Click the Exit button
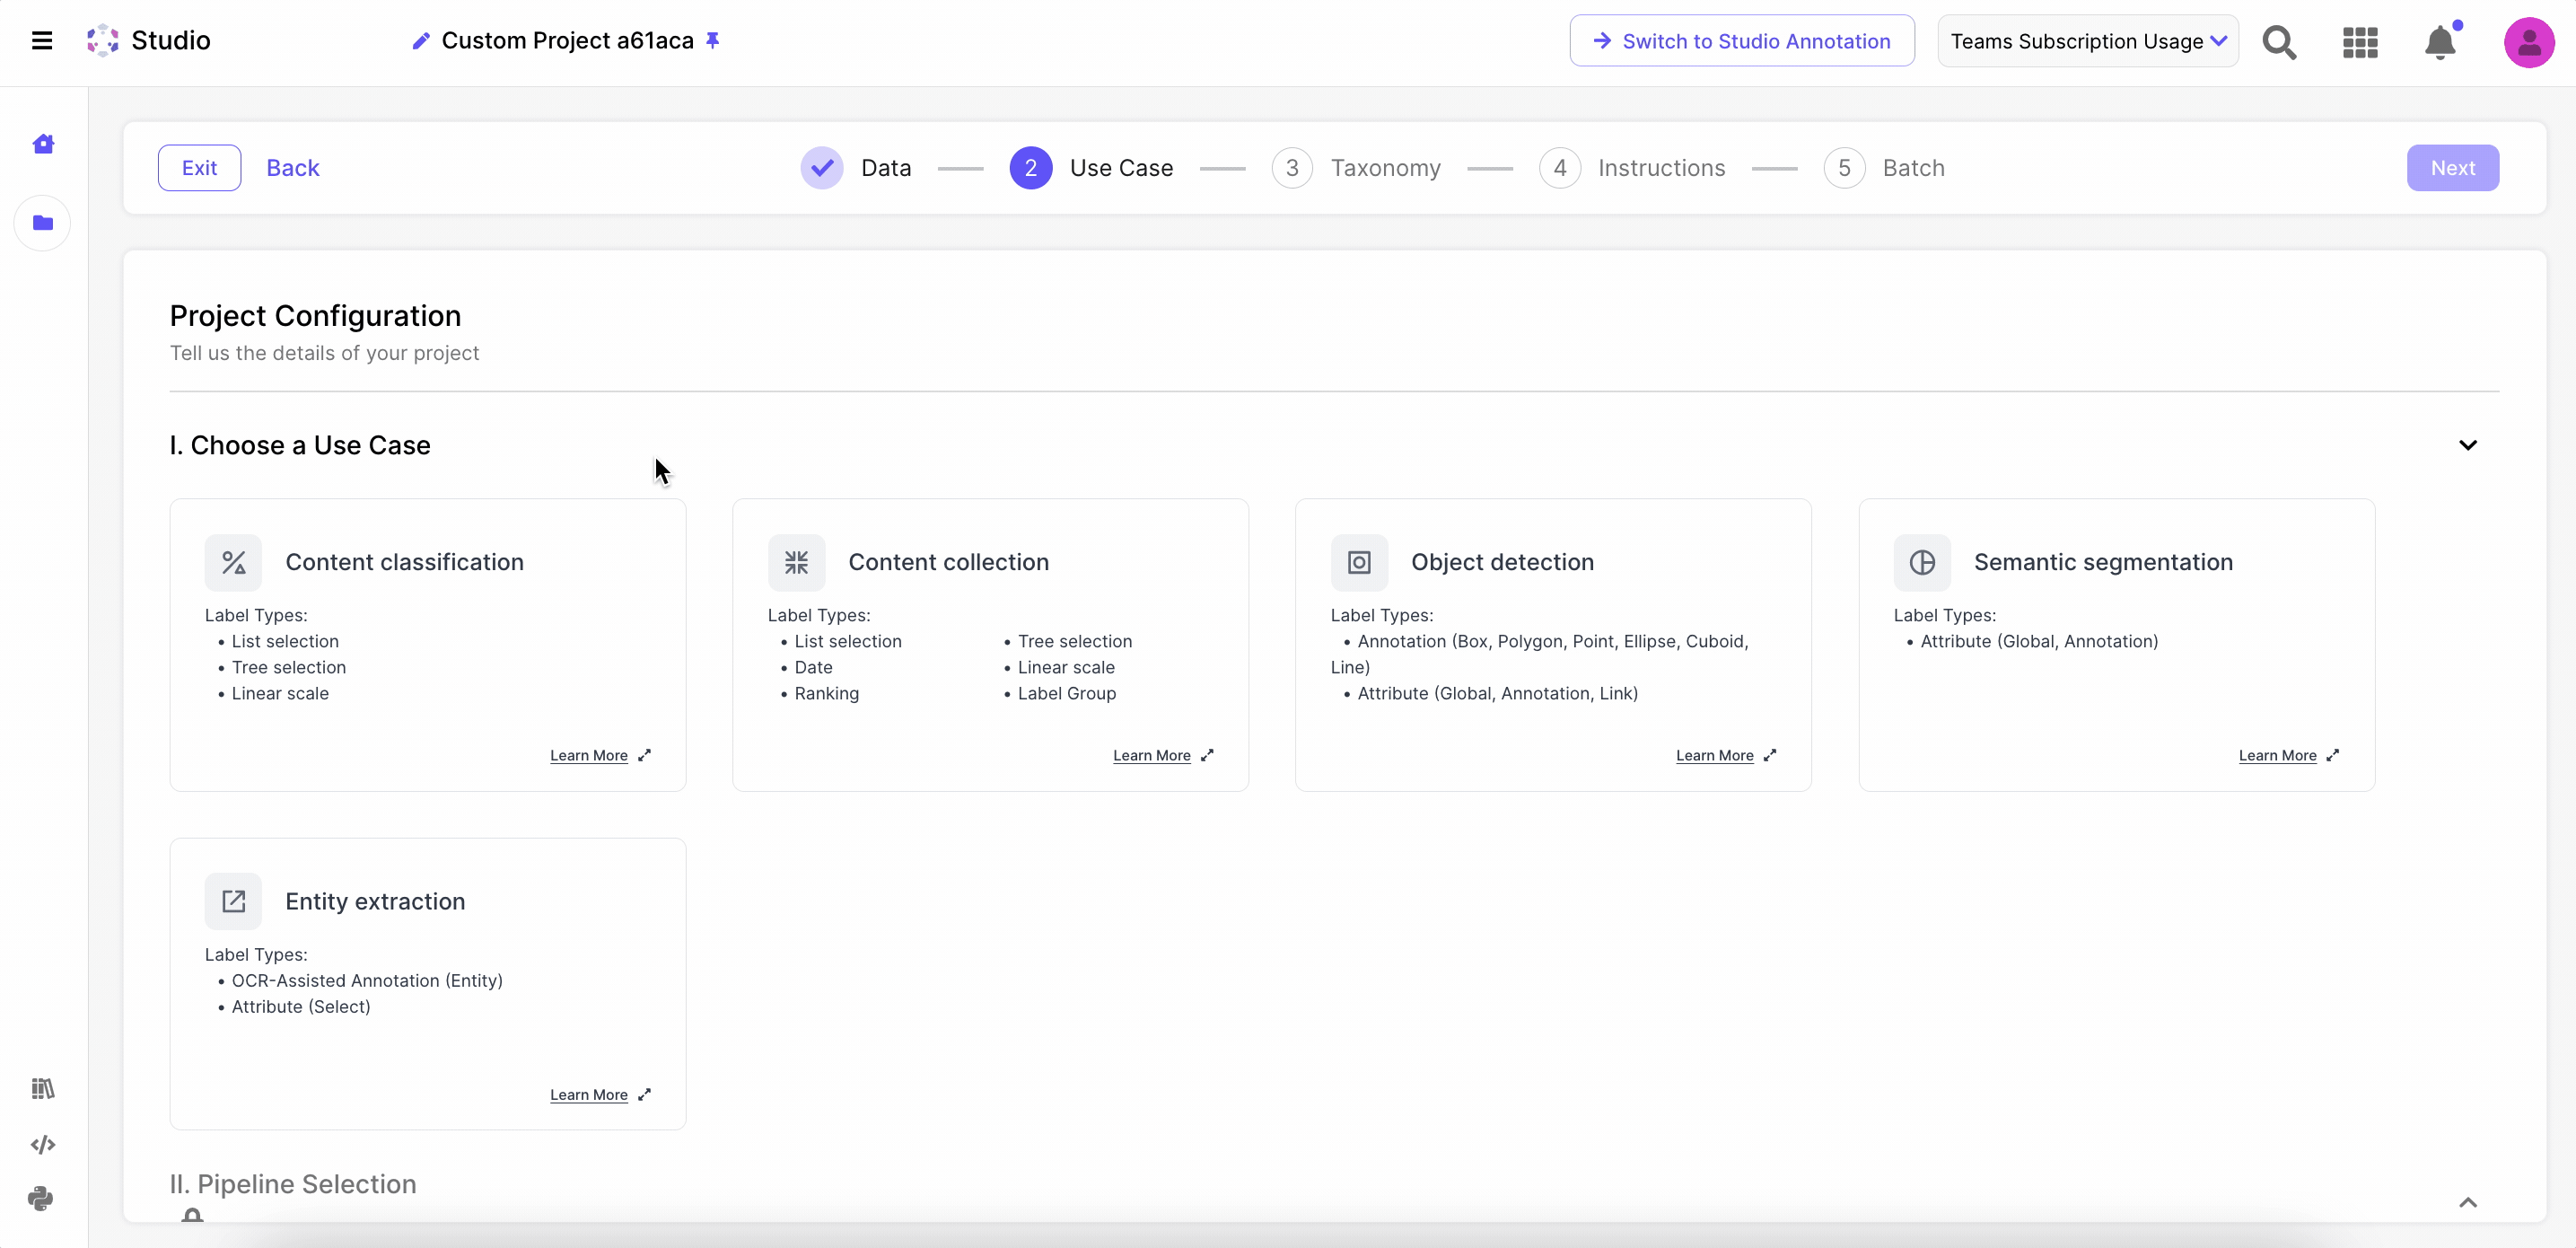 click(199, 168)
